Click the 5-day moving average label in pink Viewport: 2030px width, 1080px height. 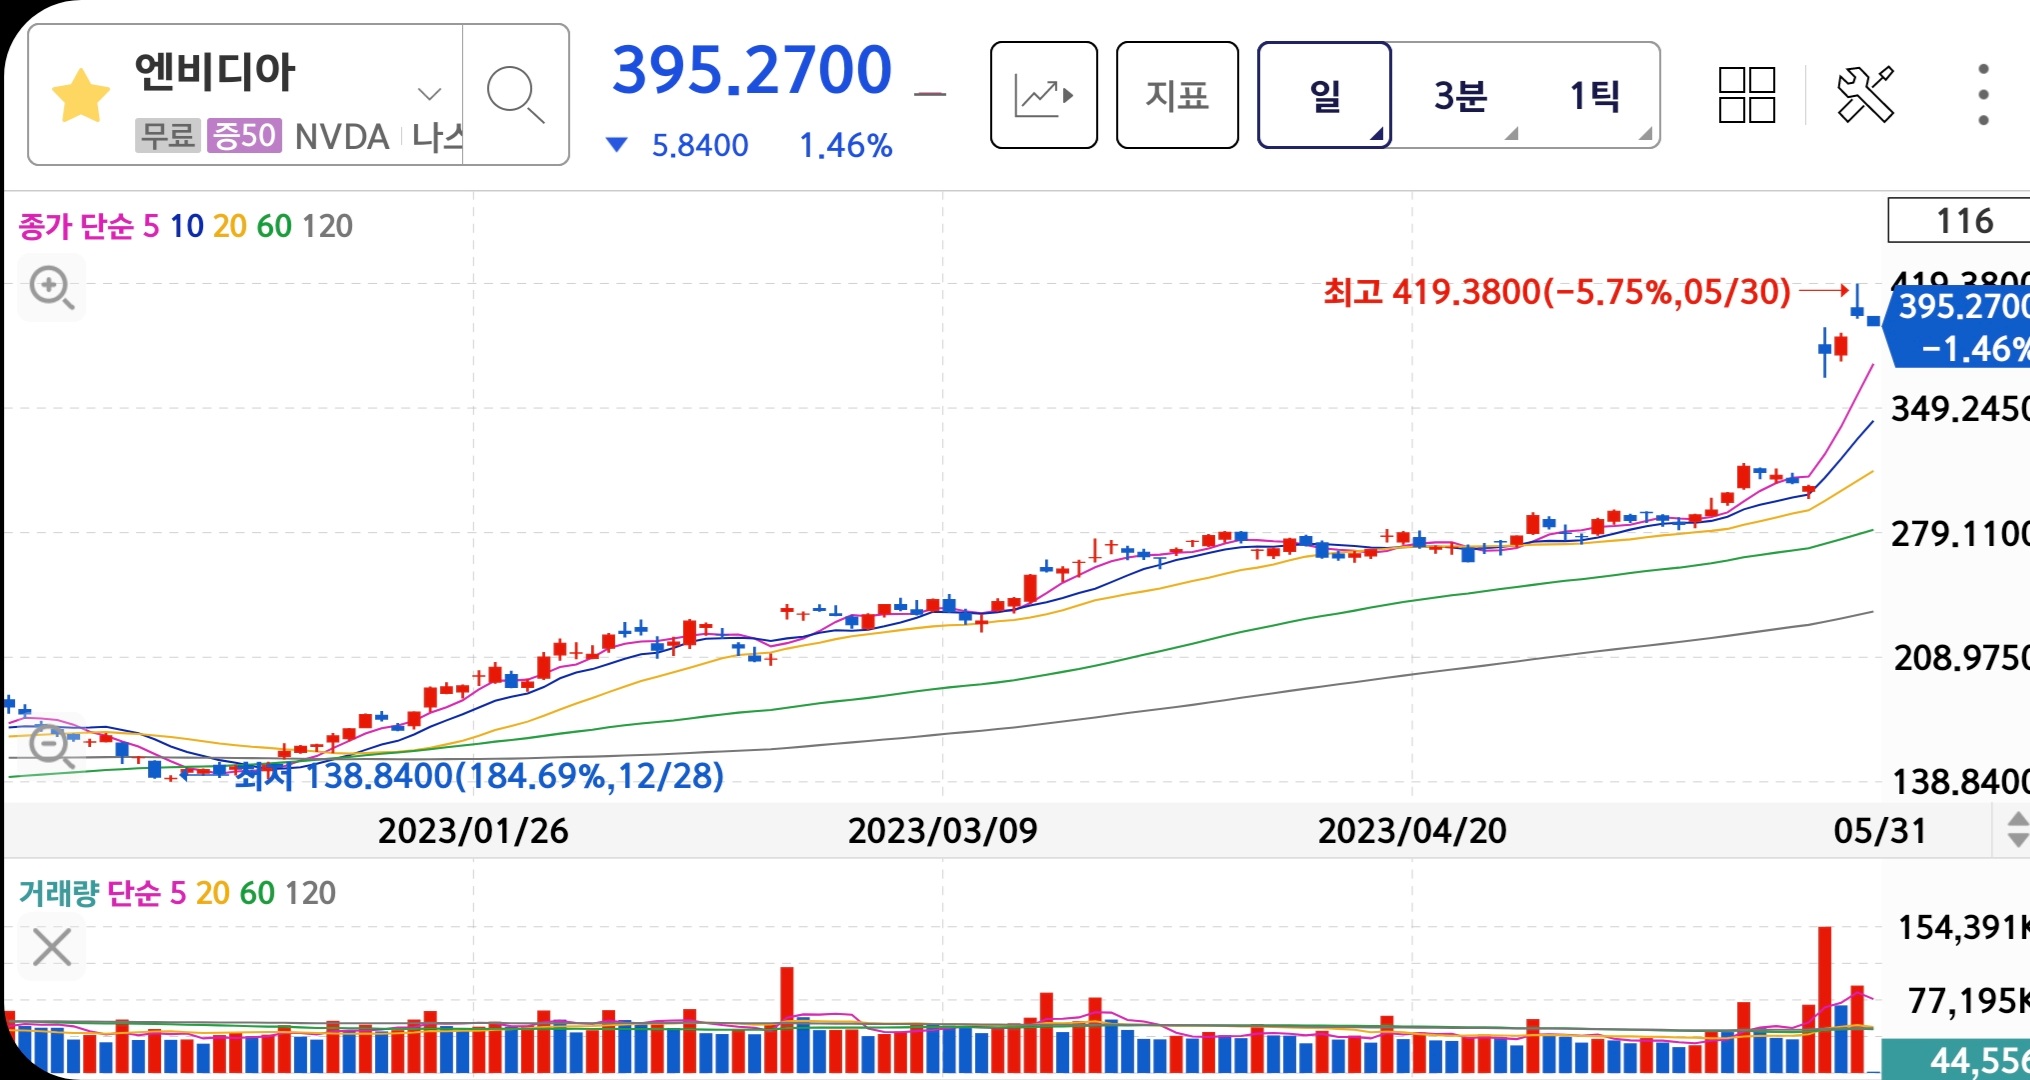[x=151, y=226]
